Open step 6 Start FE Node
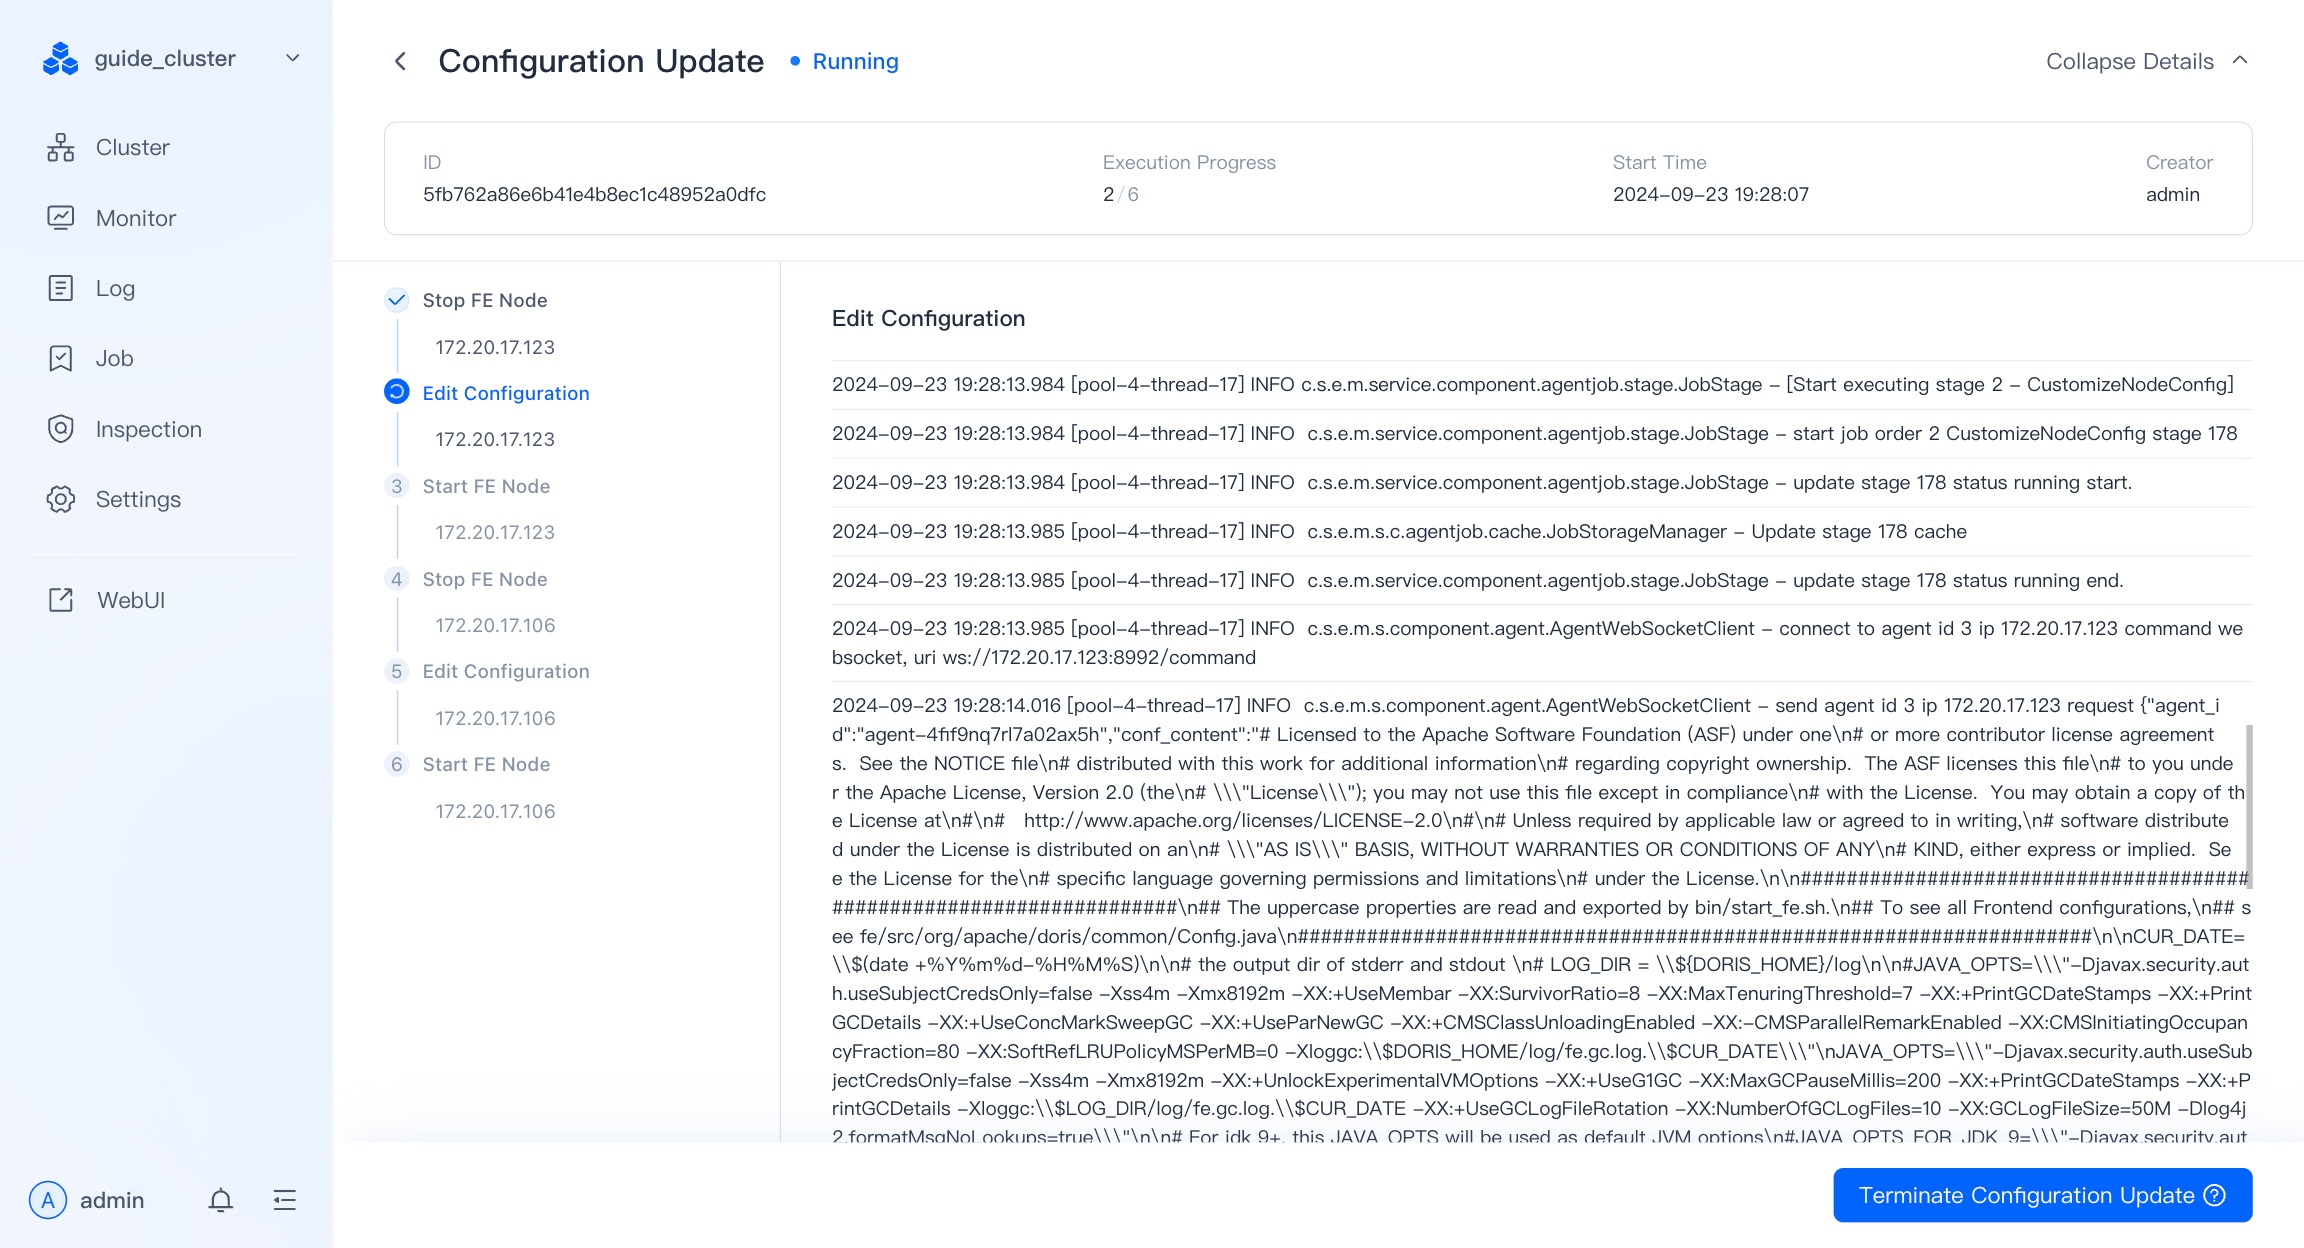 coord(486,764)
